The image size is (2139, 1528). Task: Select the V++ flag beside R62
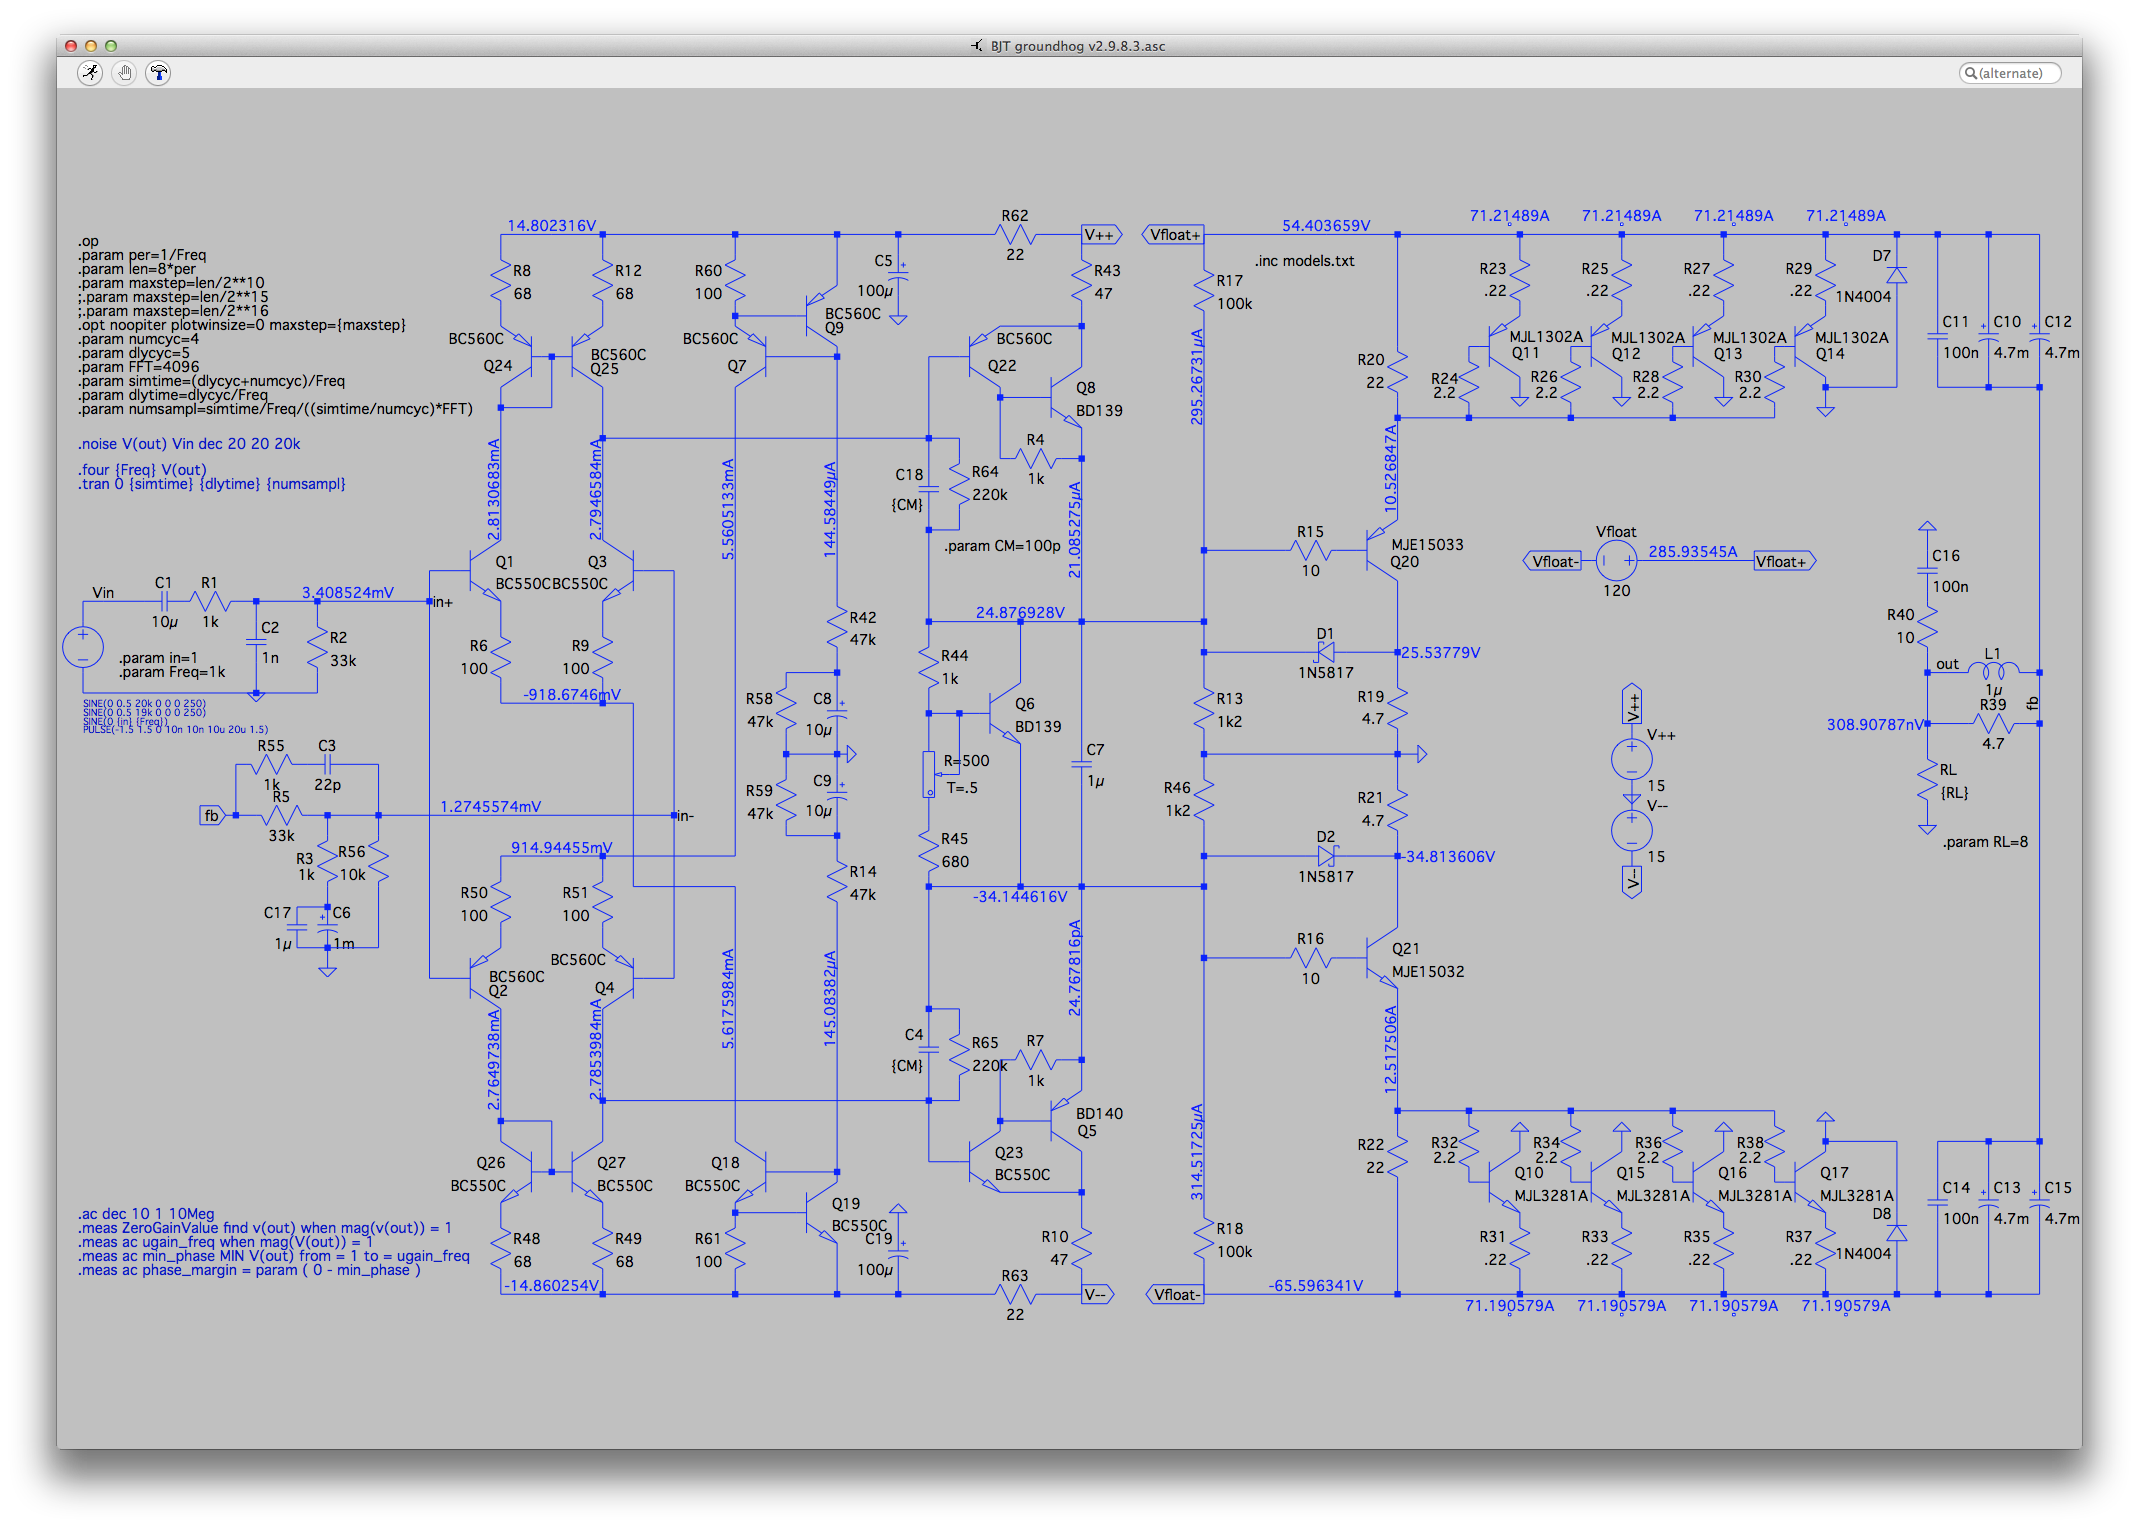1102,235
